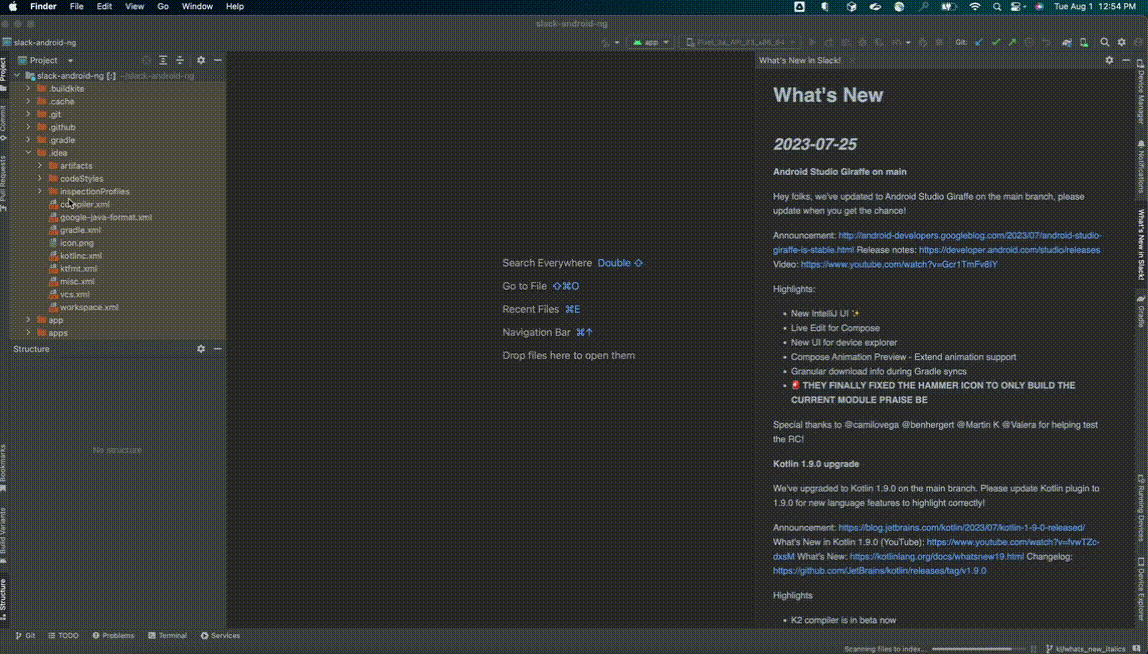Image resolution: width=1148 pixels, height=654 pixels.
Task: Click Git update project arrow icon
Action: (x=980, y=42)
